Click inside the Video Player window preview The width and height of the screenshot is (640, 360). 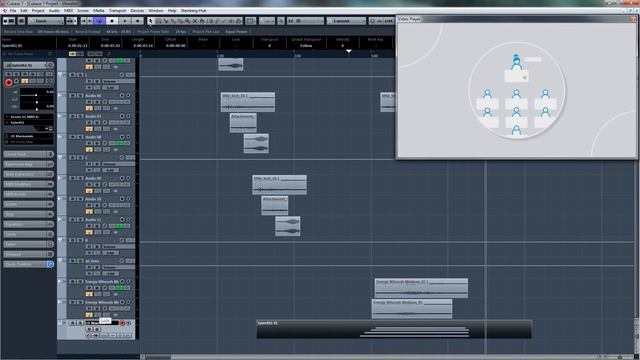click(x=517, y=90)
